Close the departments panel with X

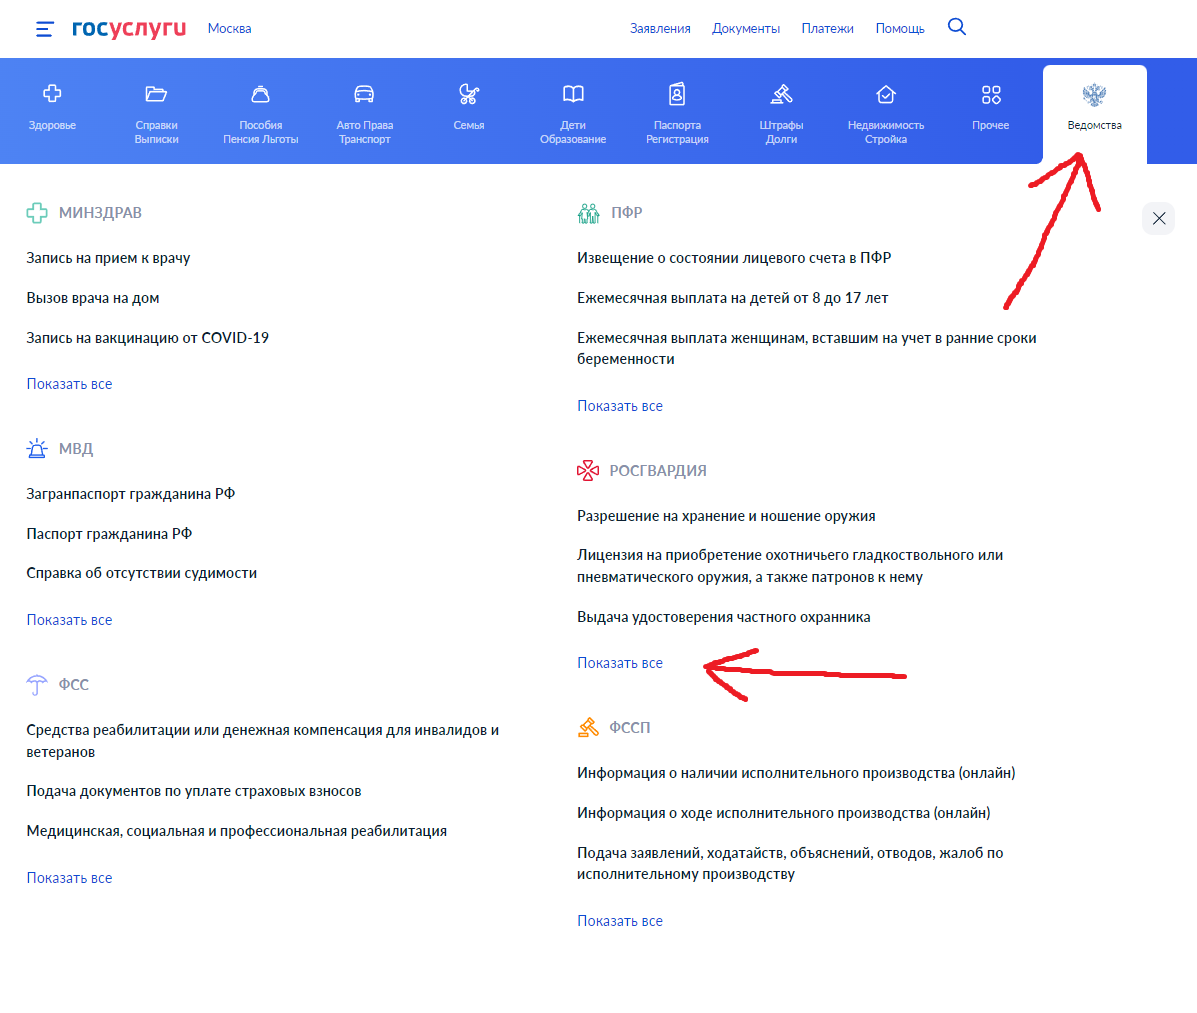pos(1159,218)
